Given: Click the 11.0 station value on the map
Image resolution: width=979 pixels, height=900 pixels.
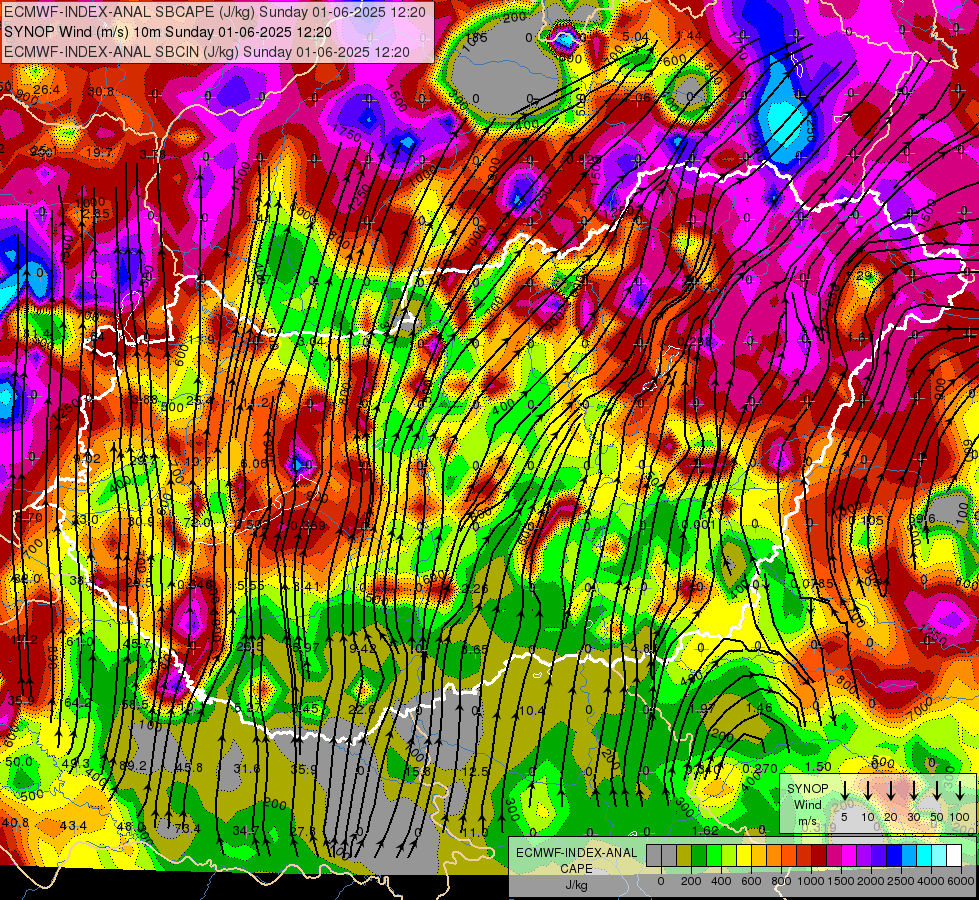Looking at the screenshot, I should coord(475,833).
